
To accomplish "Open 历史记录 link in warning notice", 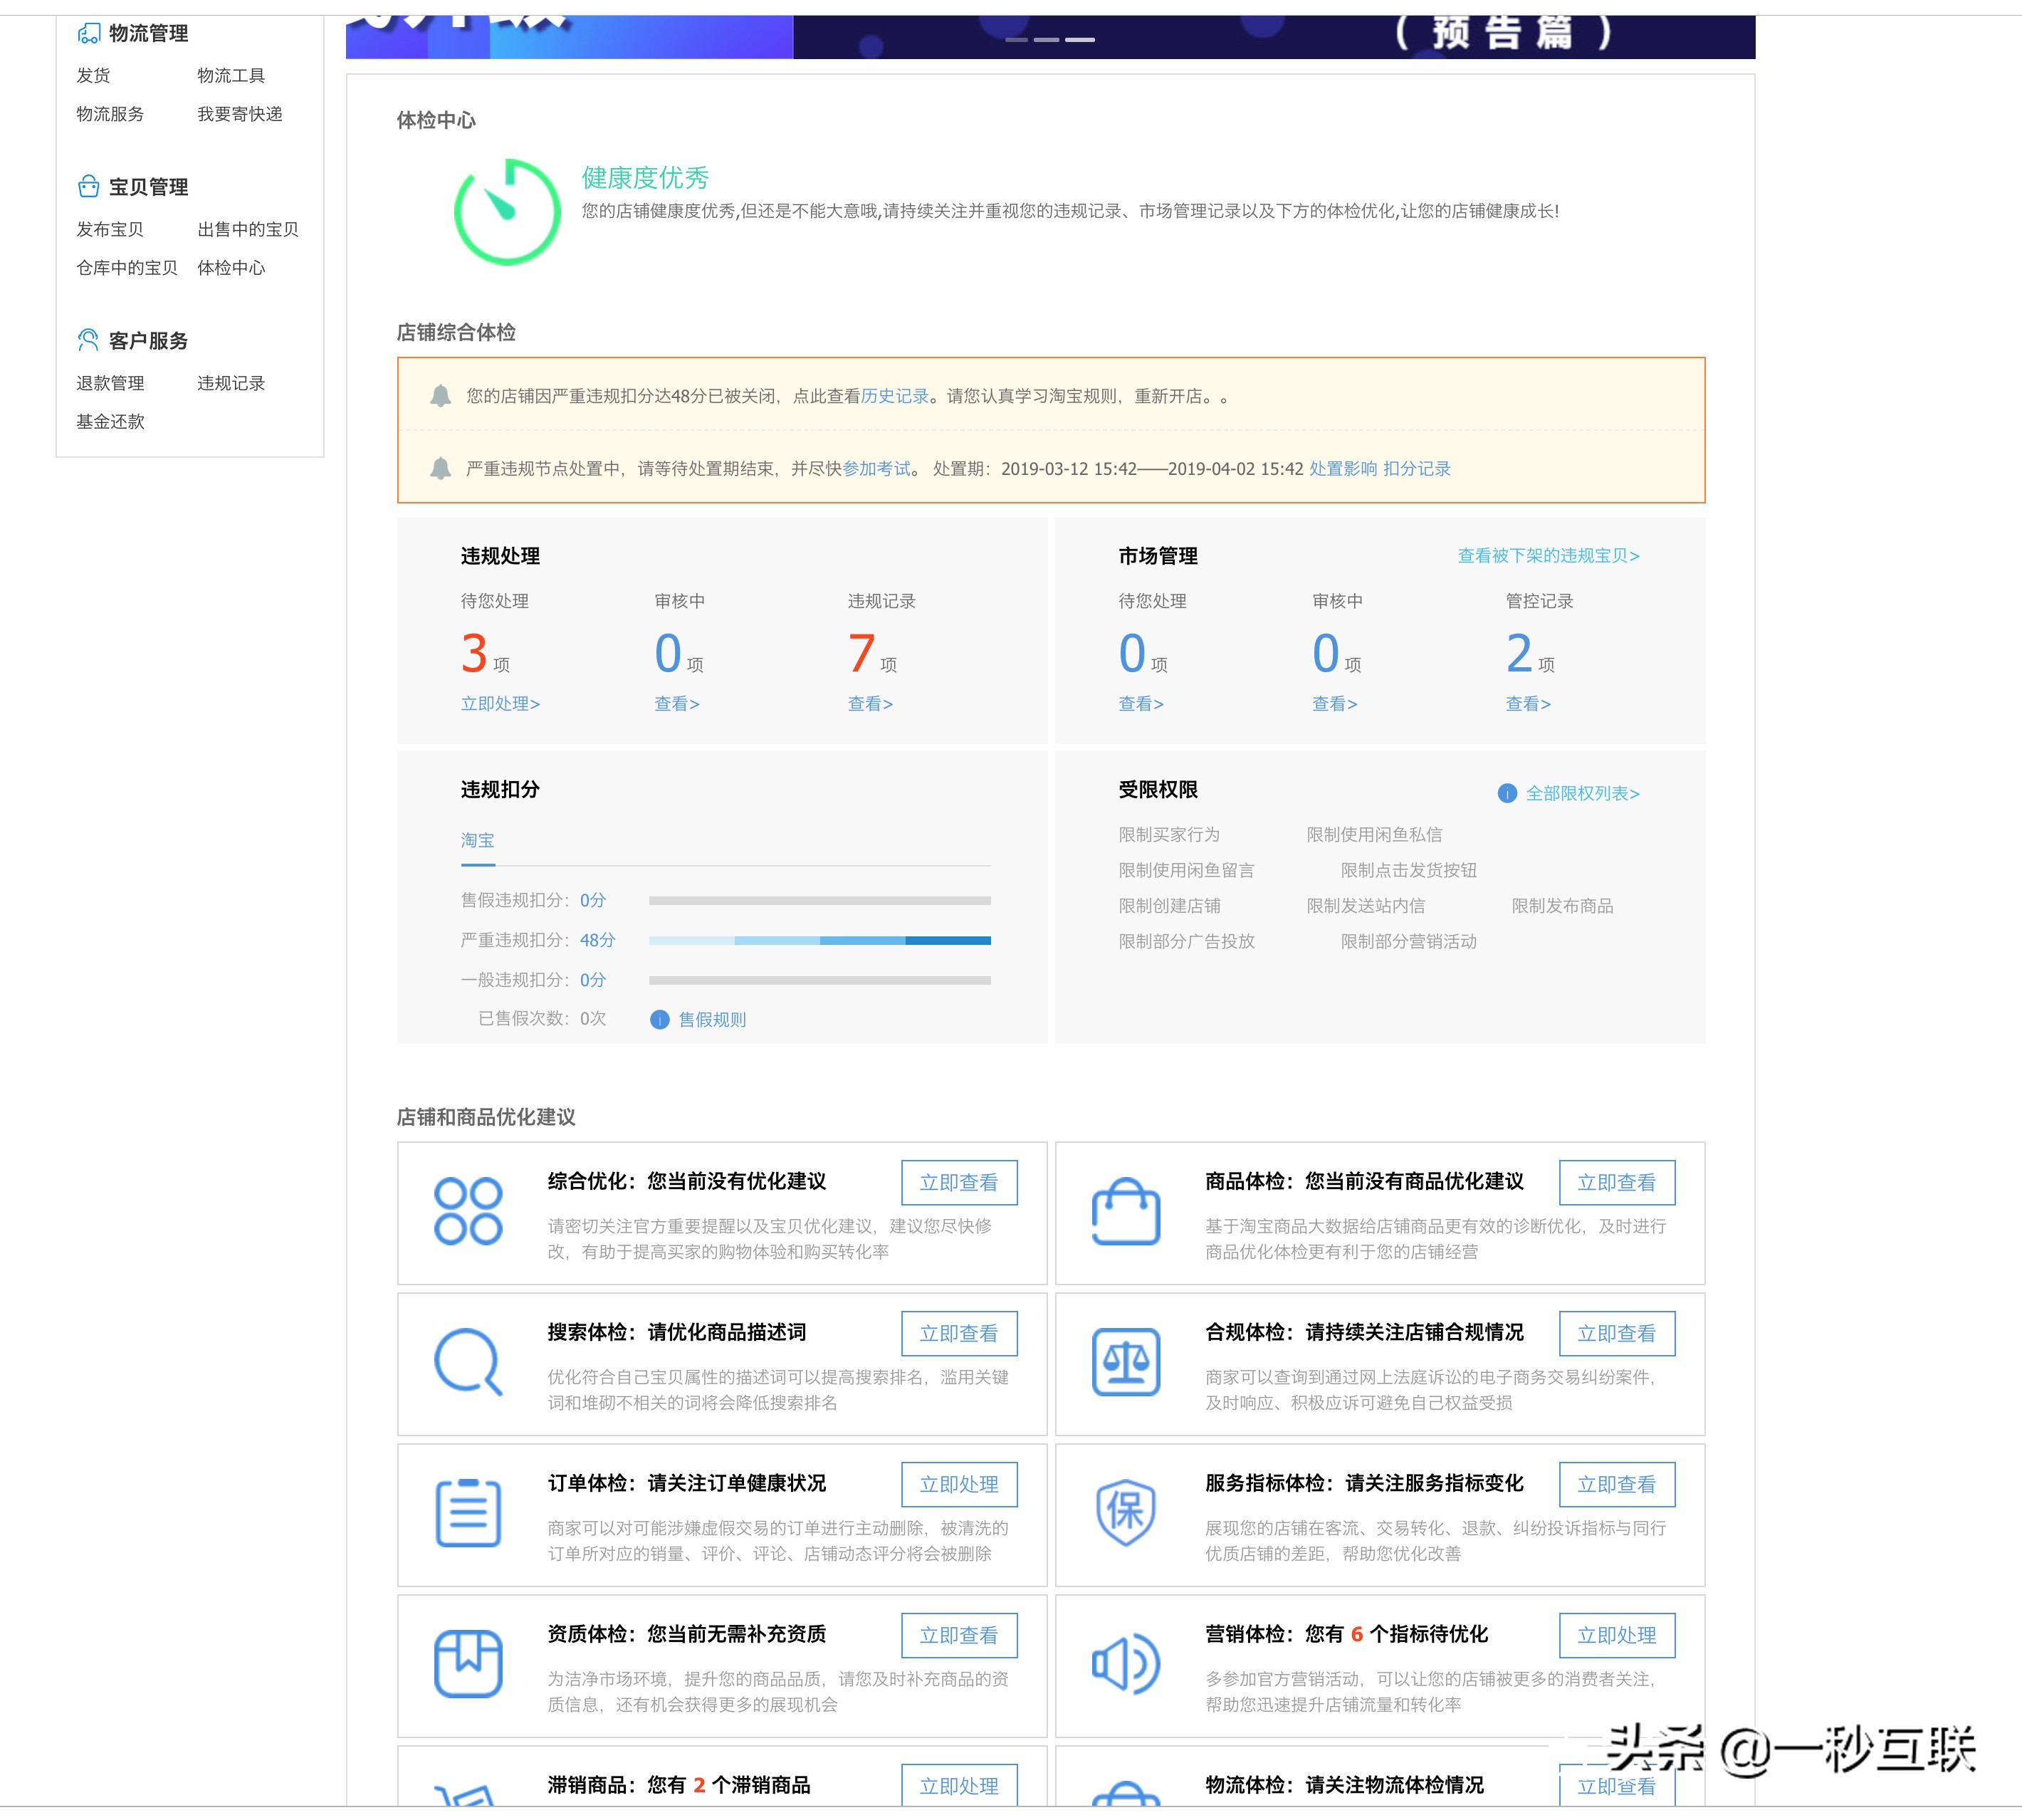I will click(x=894, y=396).
